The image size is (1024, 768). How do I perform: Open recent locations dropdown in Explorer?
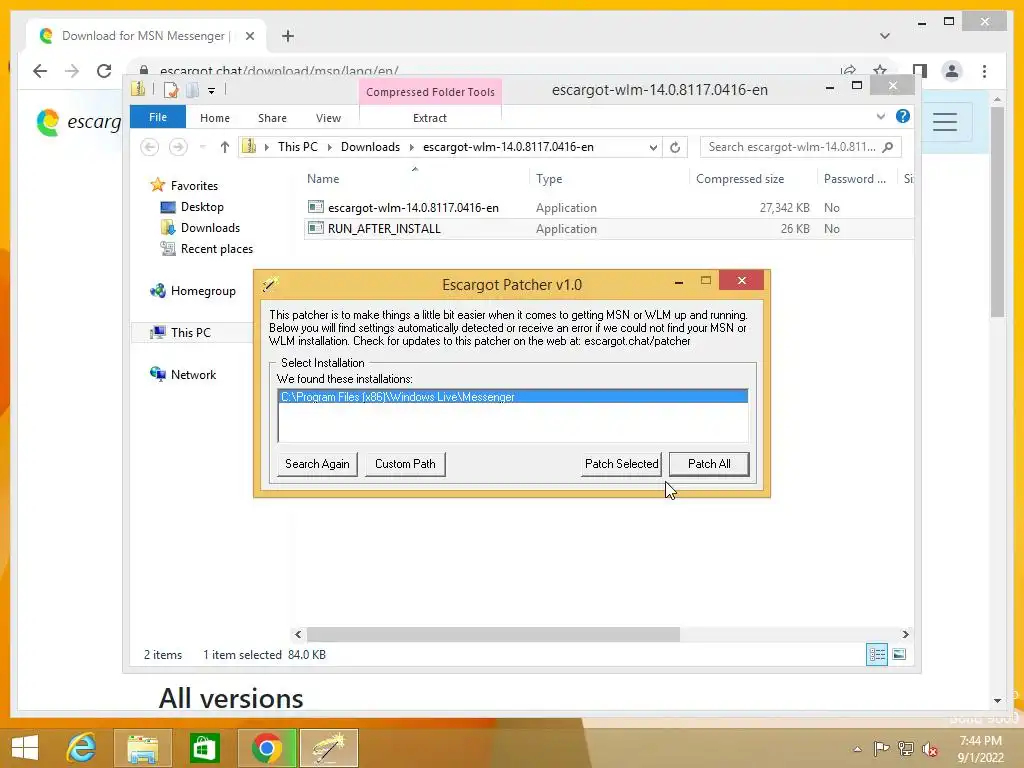(203, 147)
